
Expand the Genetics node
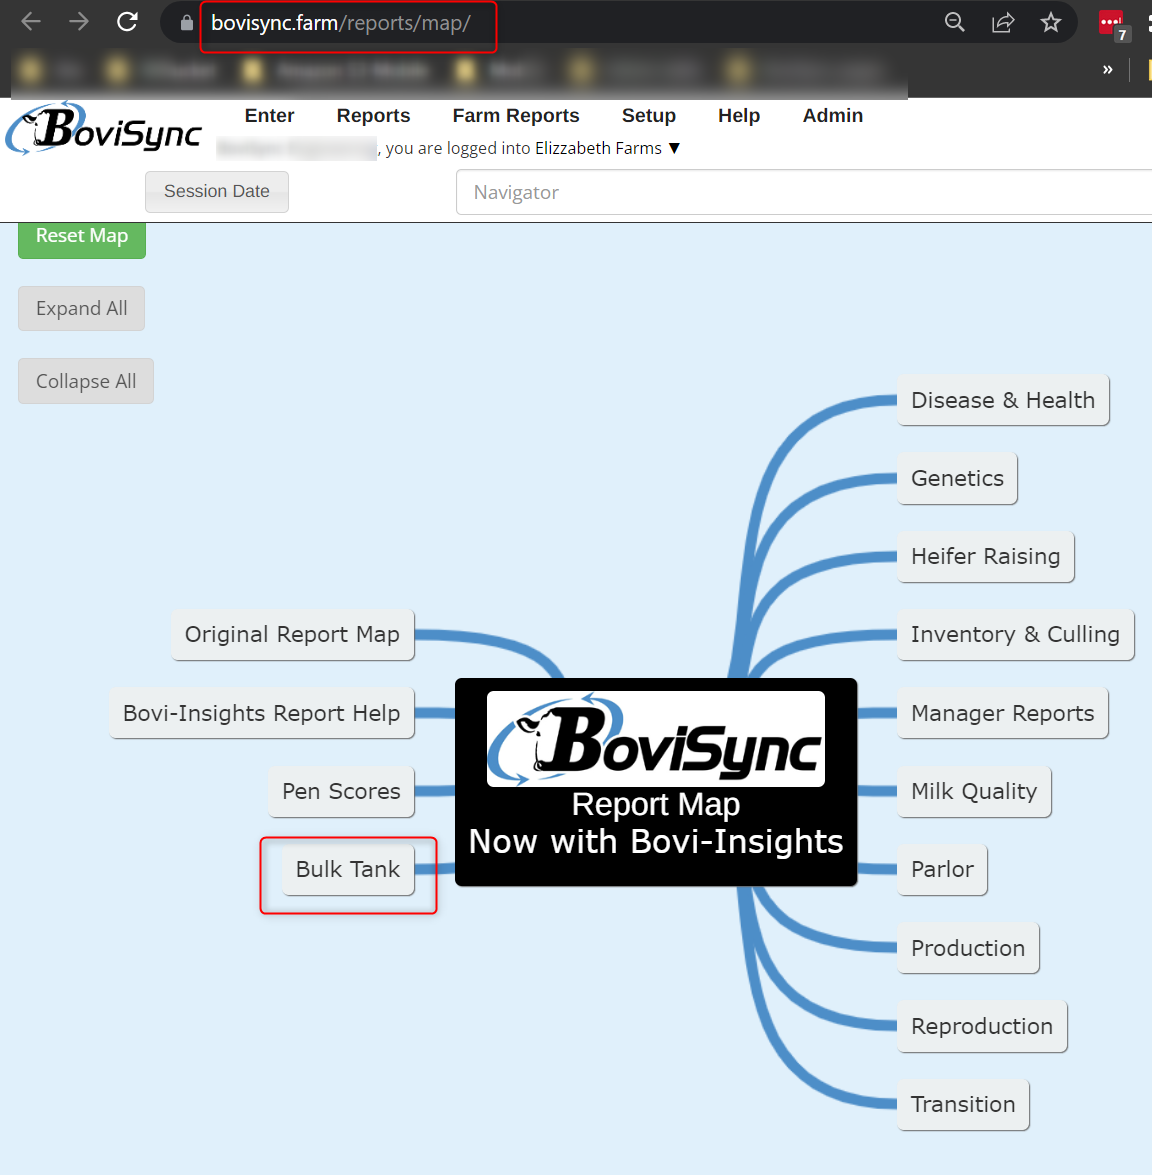[957, 478]
